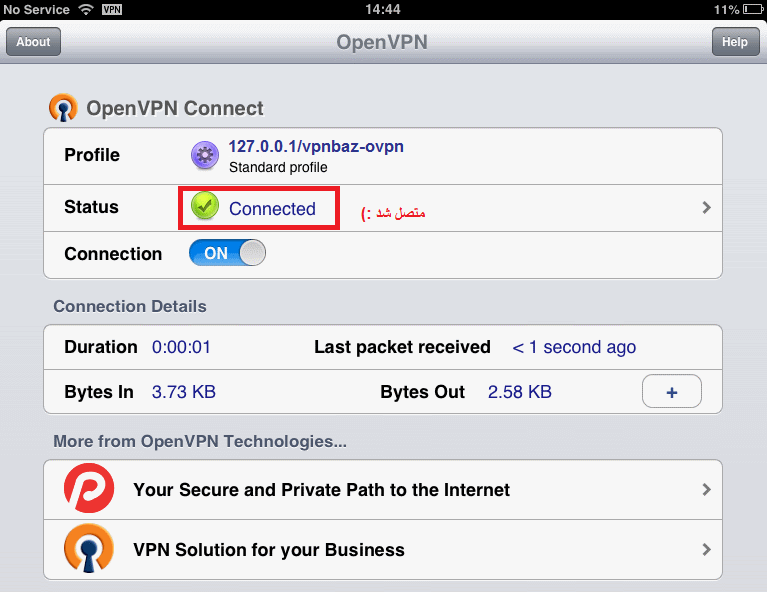Click the Wi-Fi icon in status bar

[x=86, y=9]
